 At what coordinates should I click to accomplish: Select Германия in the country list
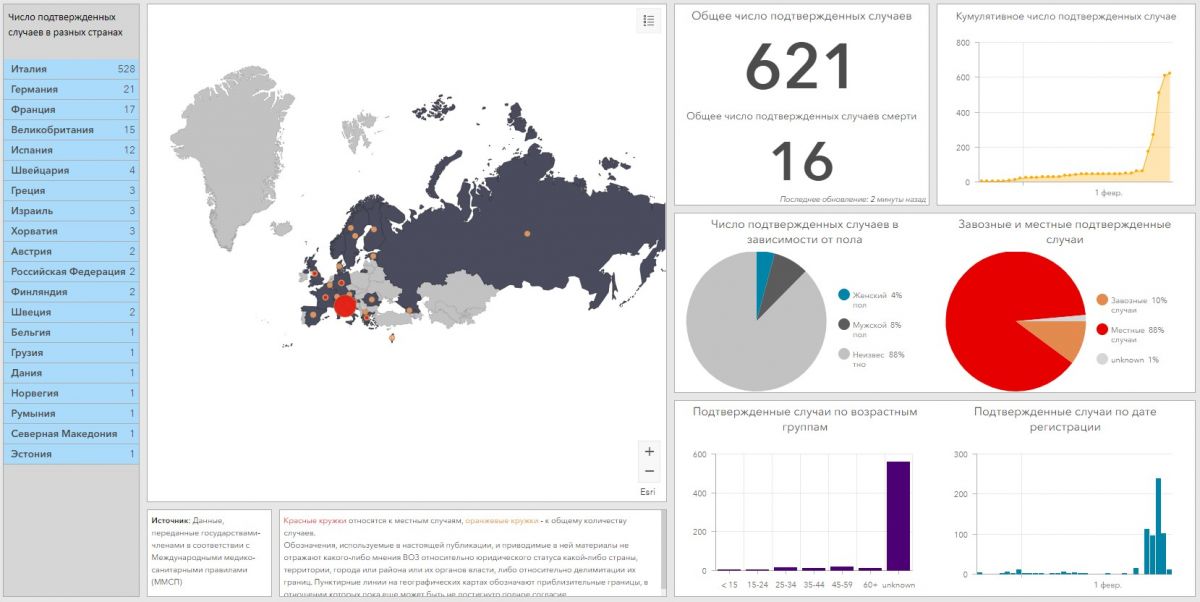[72, 89]
